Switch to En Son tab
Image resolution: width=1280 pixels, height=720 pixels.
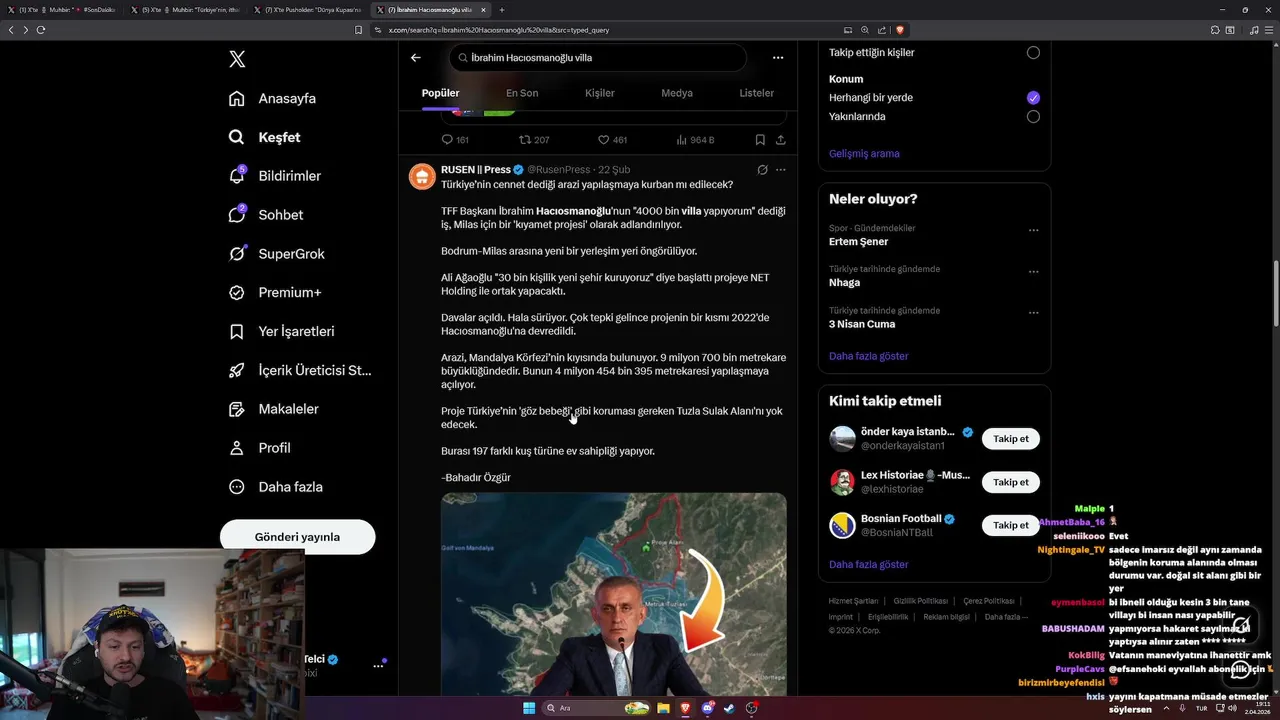(x=522, y=93)
